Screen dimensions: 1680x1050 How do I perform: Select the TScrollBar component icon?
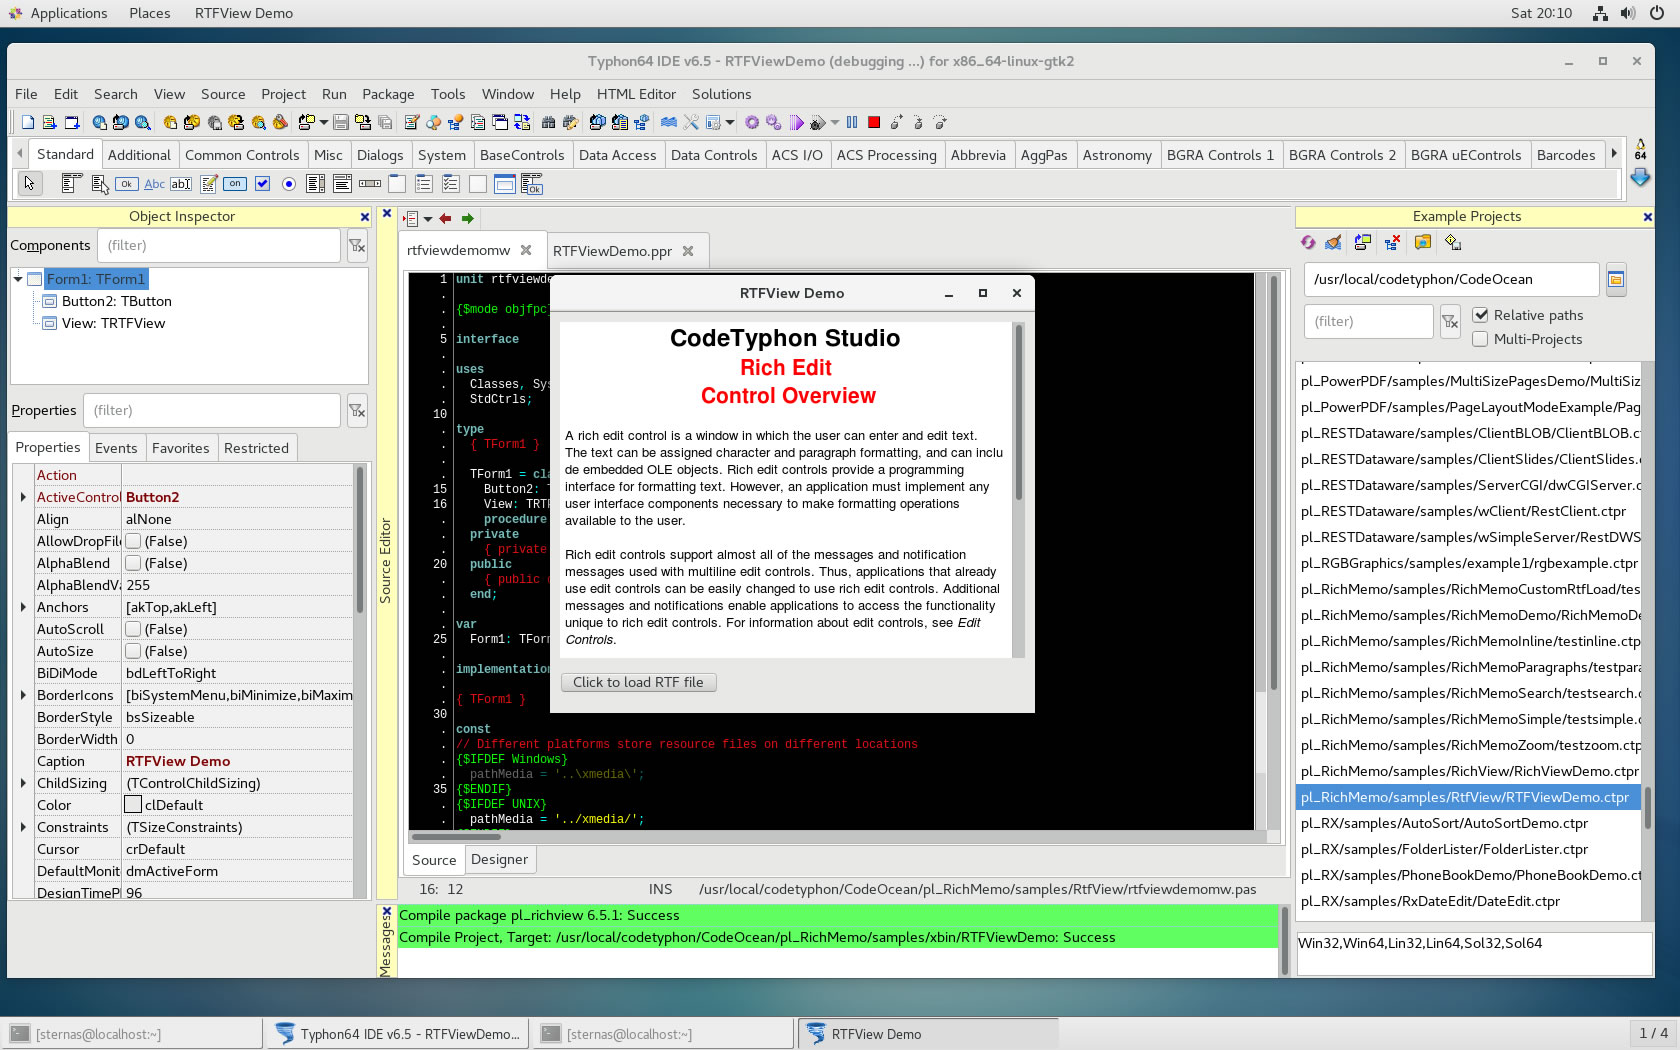click(x=370, y=183)
